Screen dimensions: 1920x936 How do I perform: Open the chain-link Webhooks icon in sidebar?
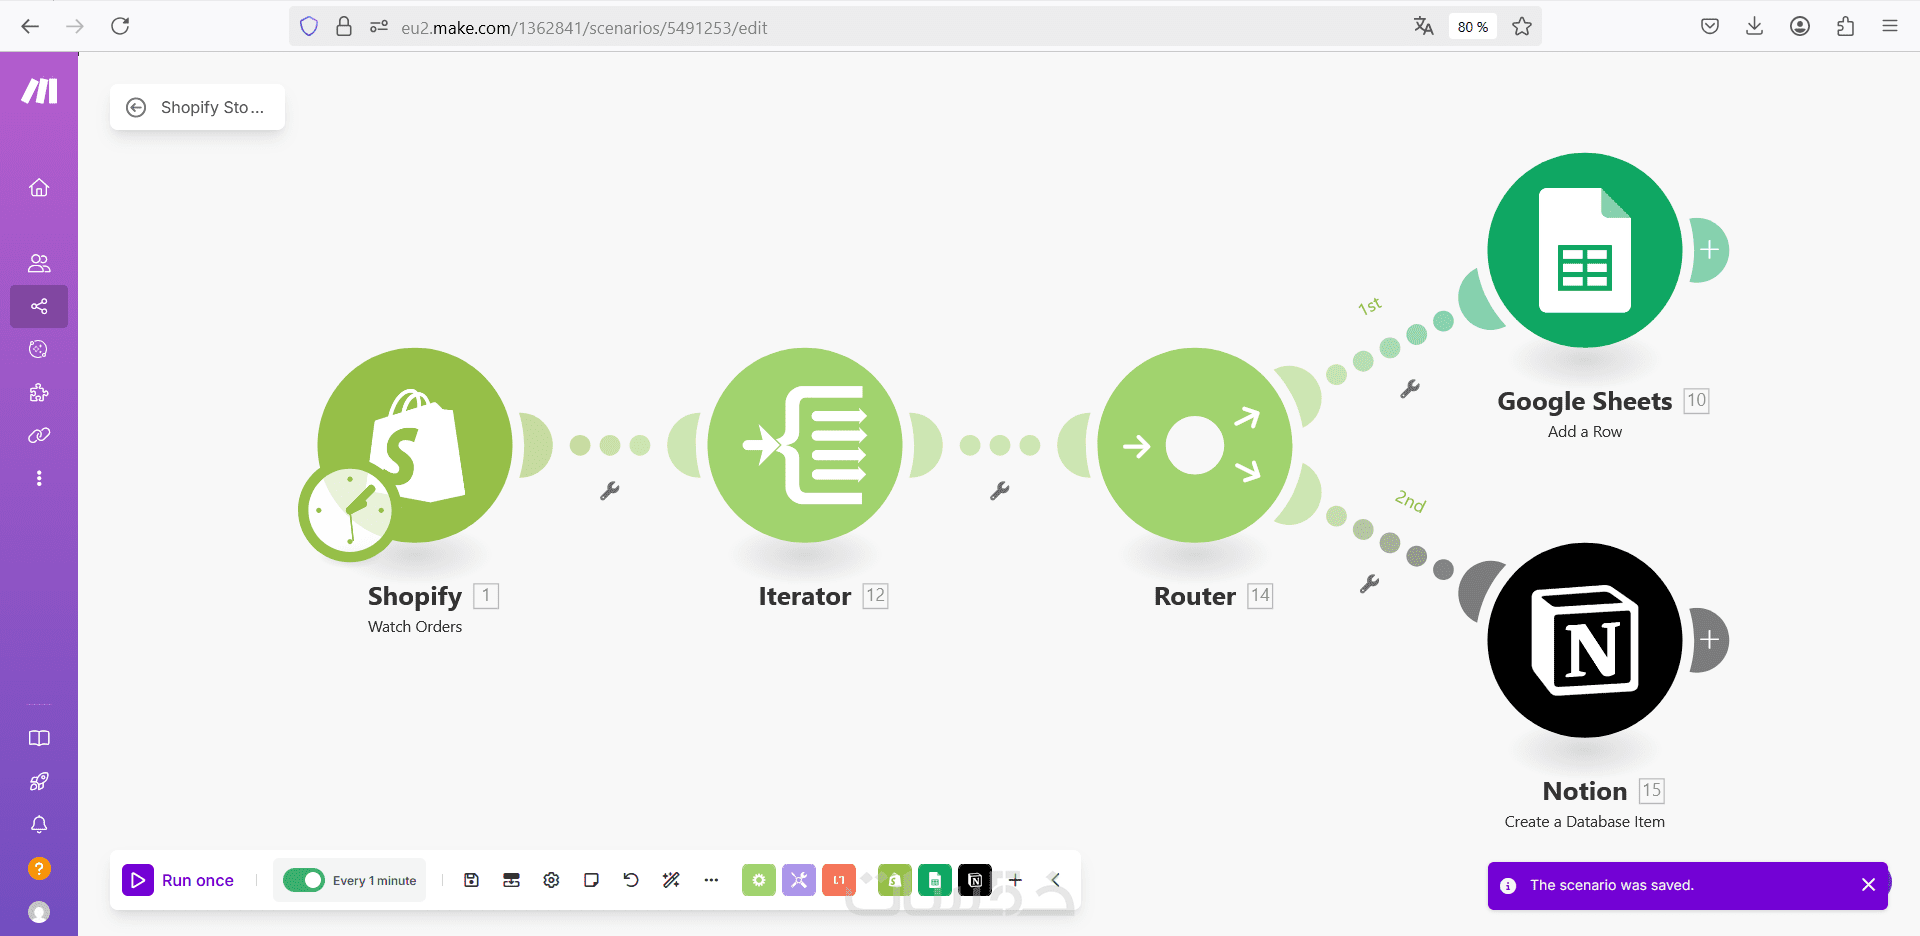[x=39, y=435]
